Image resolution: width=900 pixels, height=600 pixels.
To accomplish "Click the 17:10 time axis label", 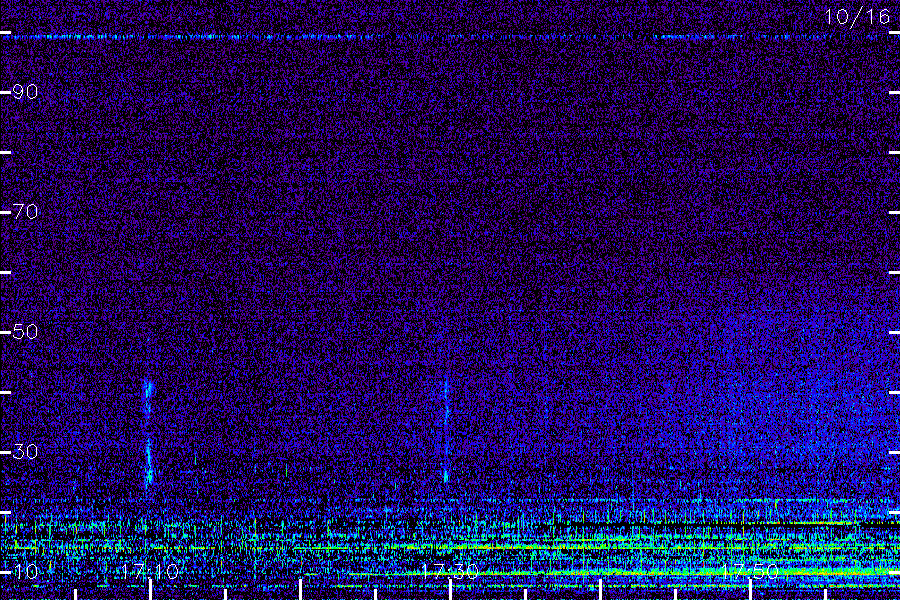I will (150, 571).
